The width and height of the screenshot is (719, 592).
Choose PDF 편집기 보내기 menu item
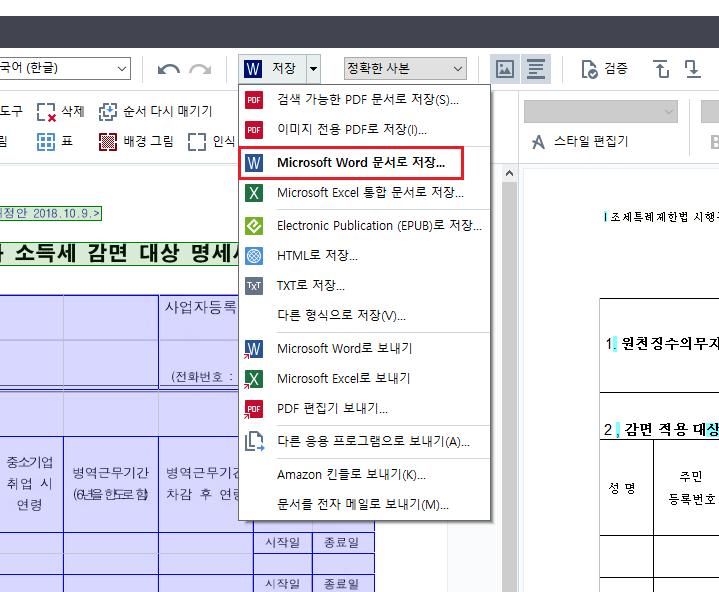click(x=365, y=409)
